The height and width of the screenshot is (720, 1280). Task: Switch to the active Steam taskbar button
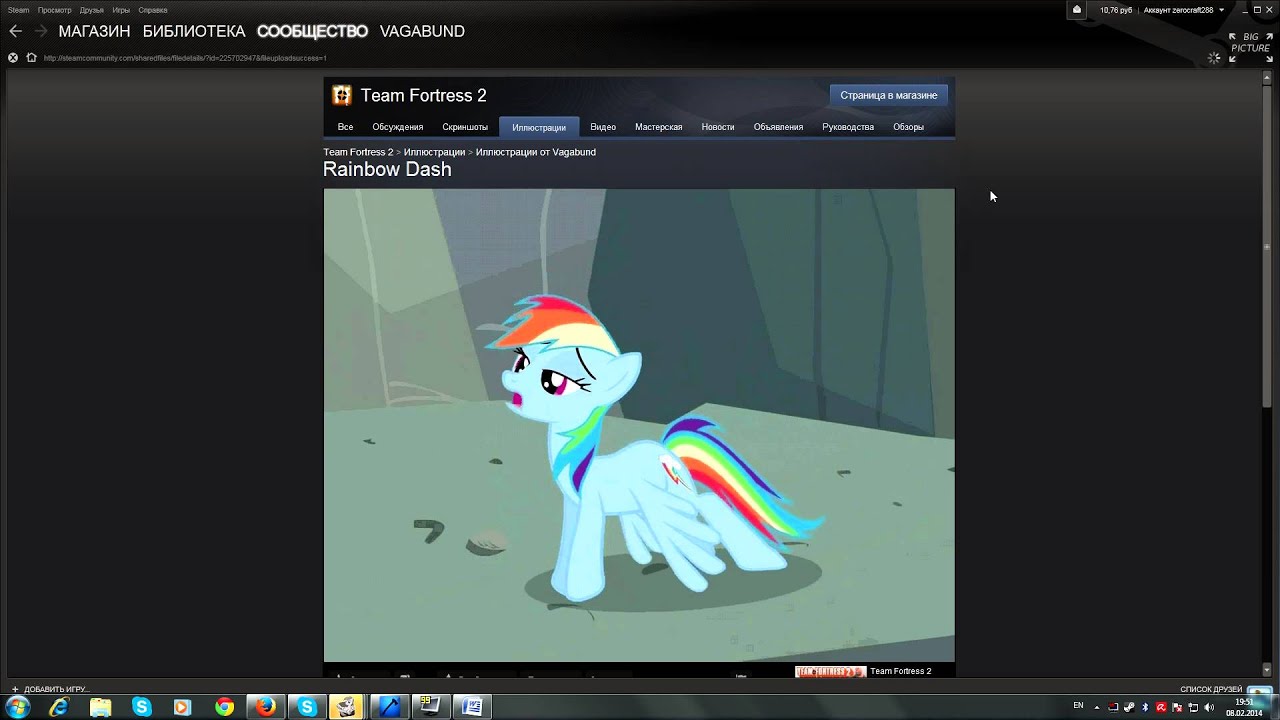(347, 707)
